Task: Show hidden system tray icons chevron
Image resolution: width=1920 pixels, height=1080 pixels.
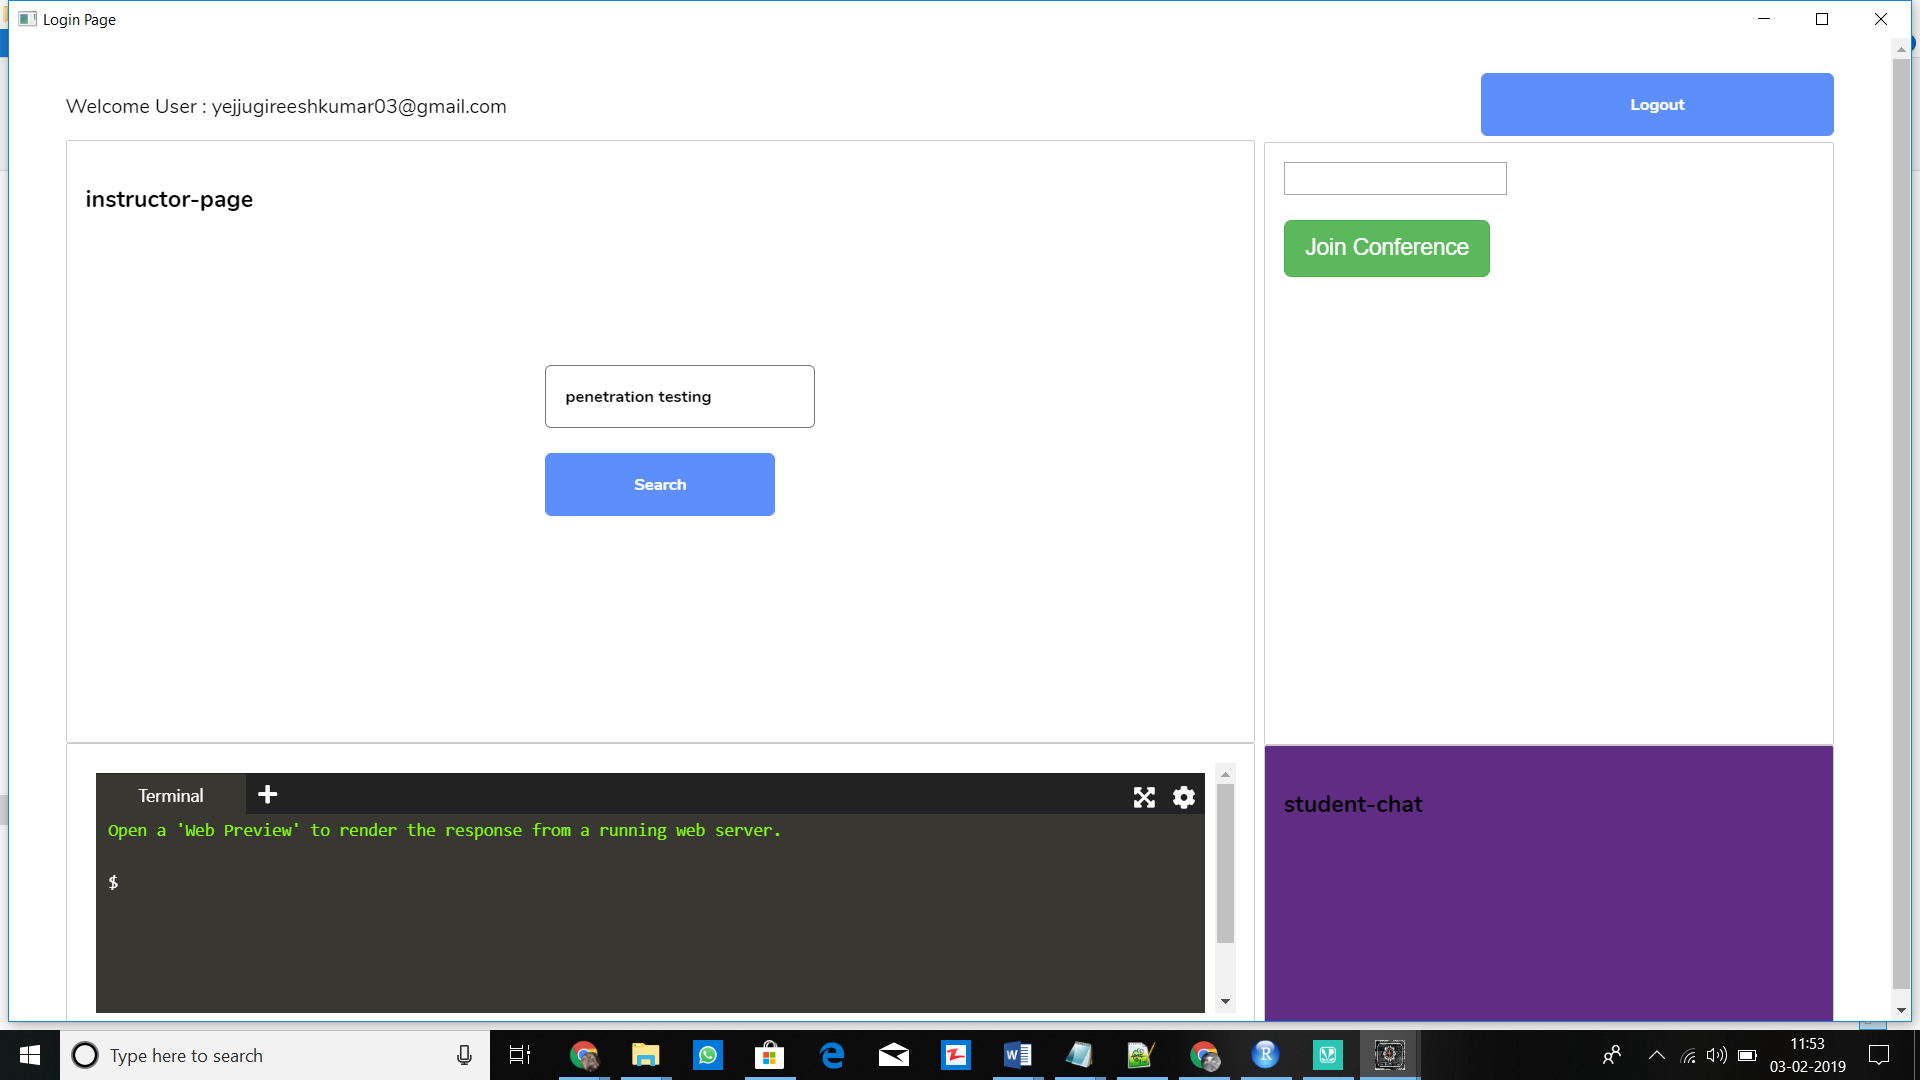Action: point(1656,1055)
